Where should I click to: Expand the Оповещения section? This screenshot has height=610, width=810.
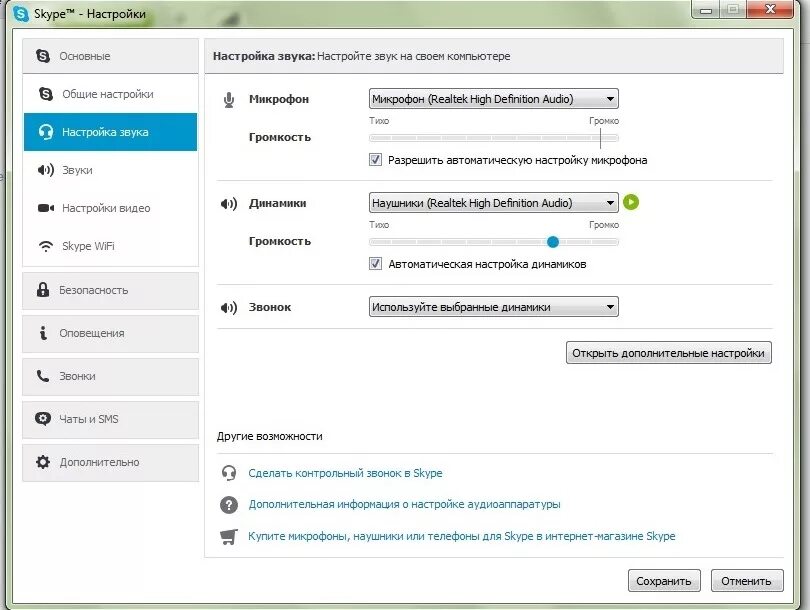[111, 333]
